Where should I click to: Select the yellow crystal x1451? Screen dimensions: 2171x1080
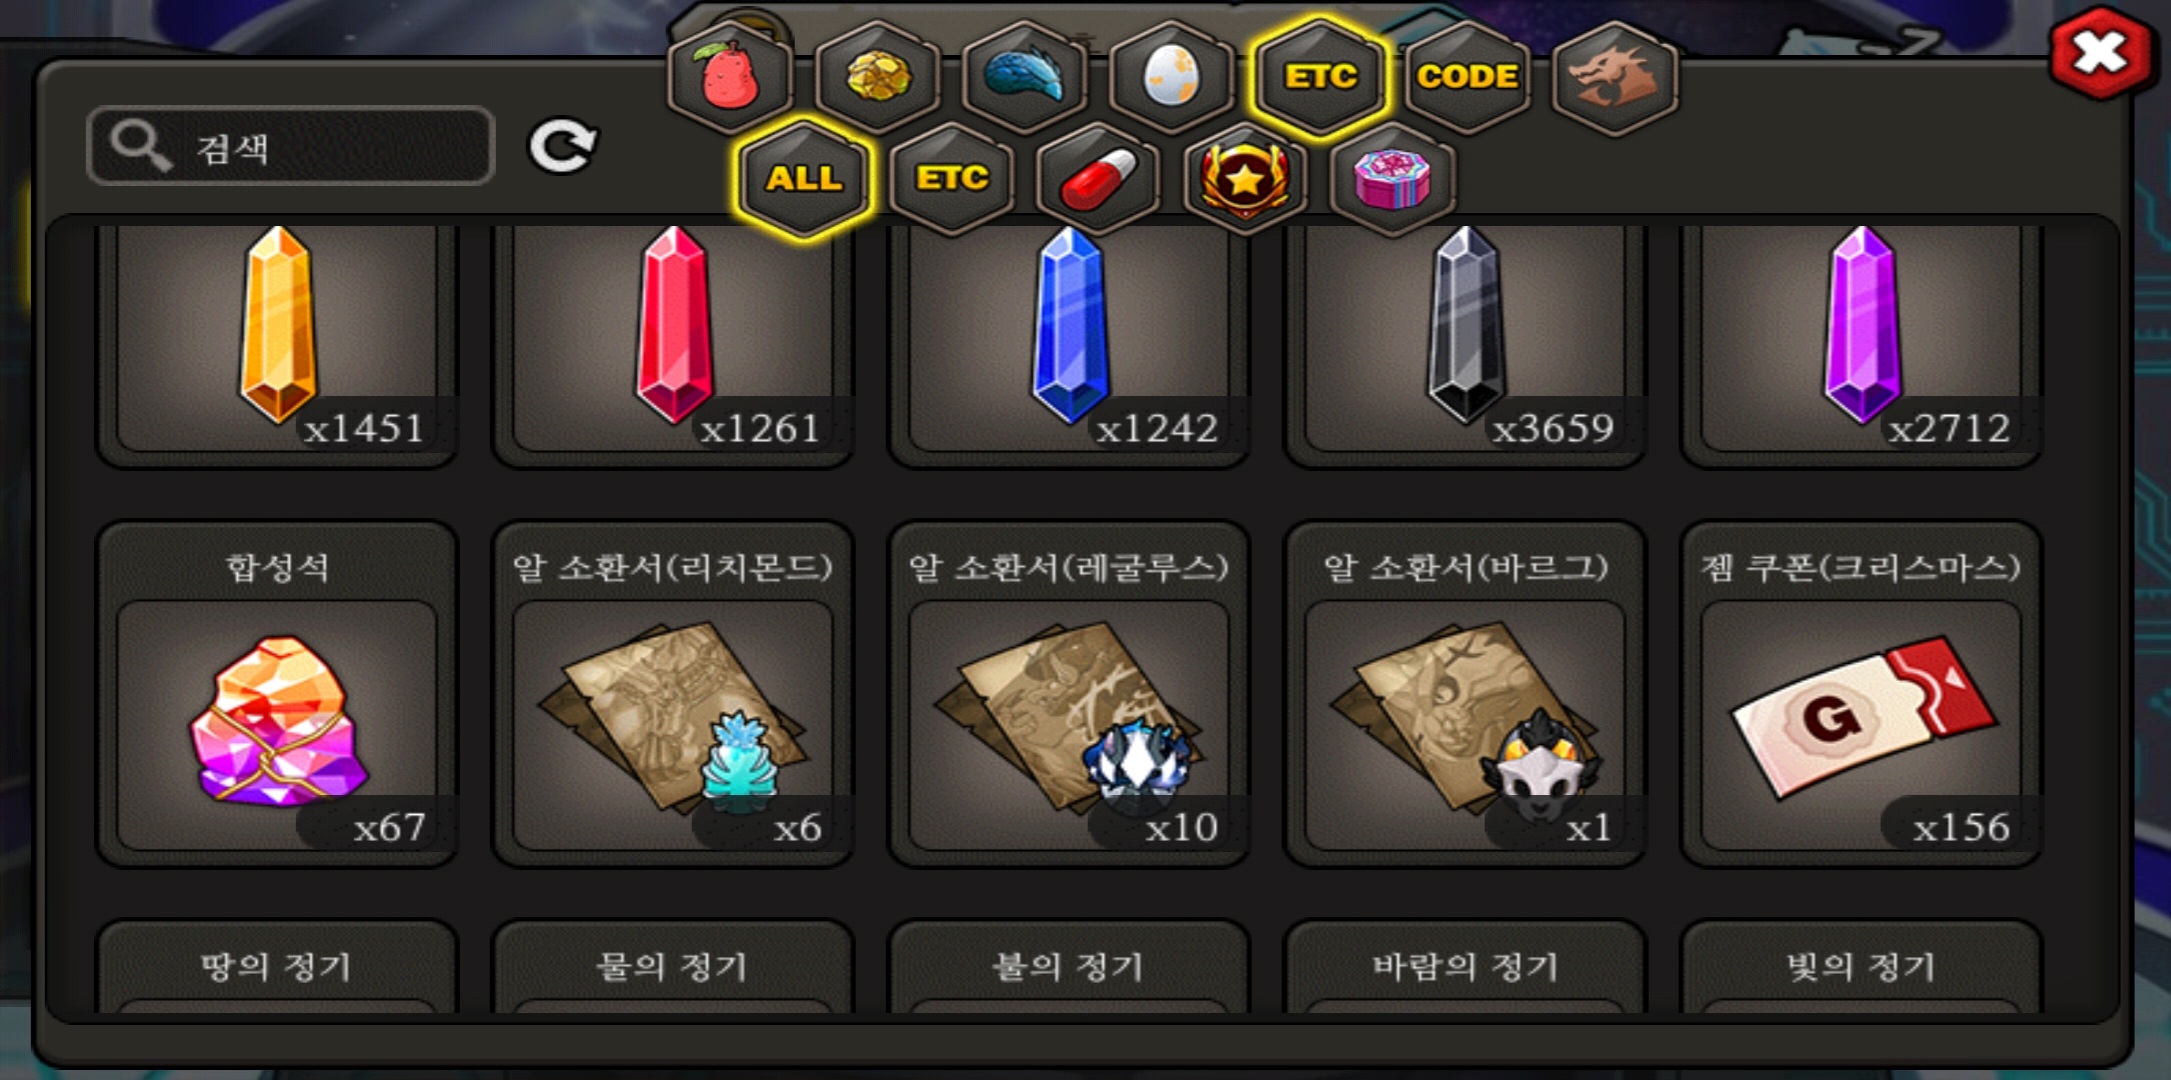coord(277,345)
